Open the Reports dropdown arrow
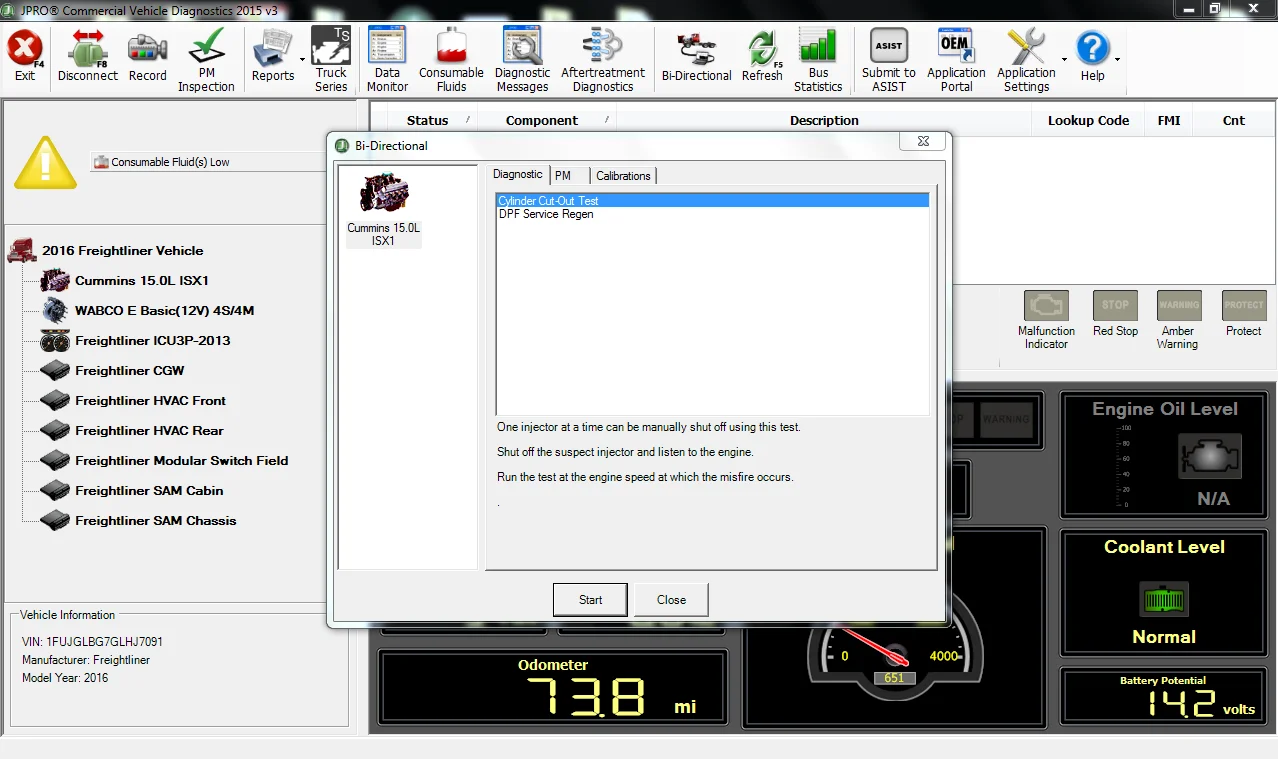 (302, 60)
